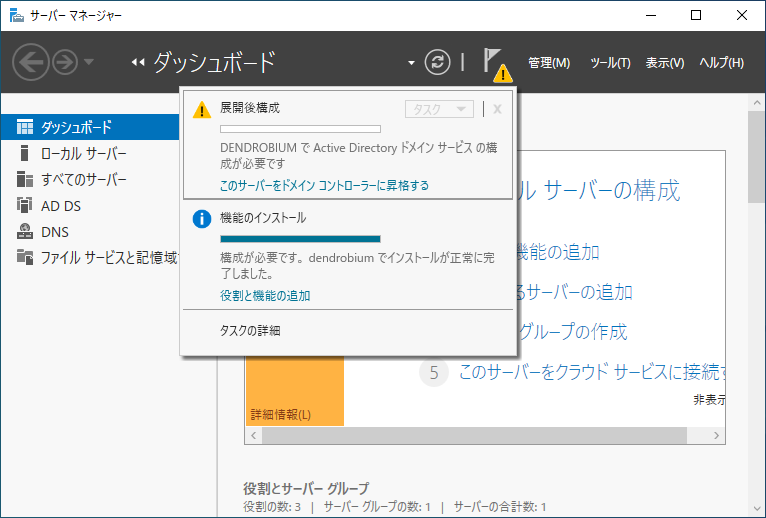
Task: Open the 表示(V) menu
Action: tap(665, 63)
